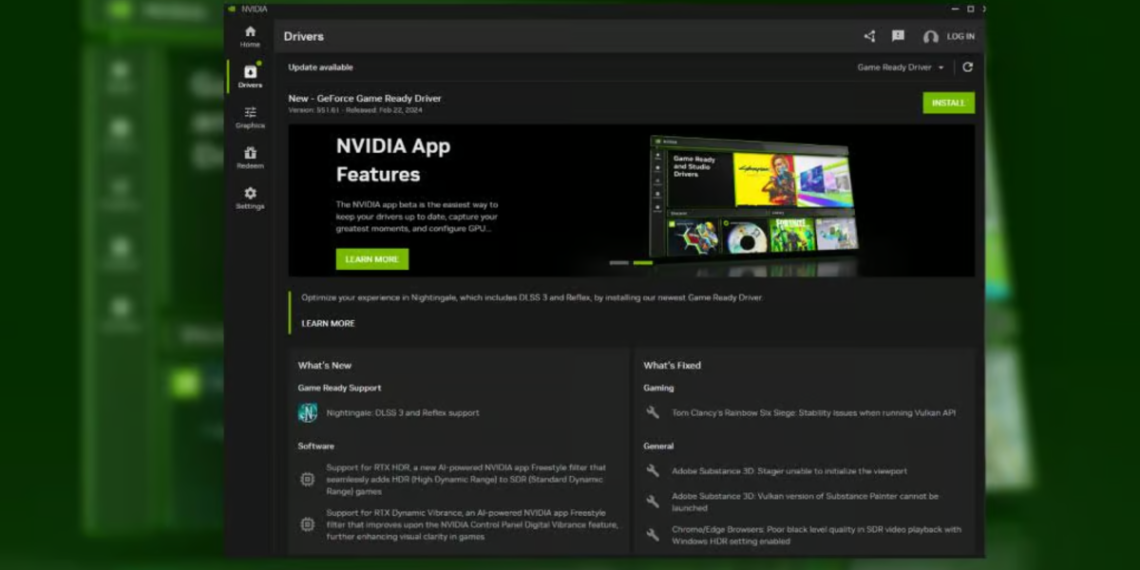Image resolution: width=1140 pixels, height=570 pixels.
Task: Click wrench icon beside Chrome/Edge Browsers fix
Action: click(x=653, y=534)
